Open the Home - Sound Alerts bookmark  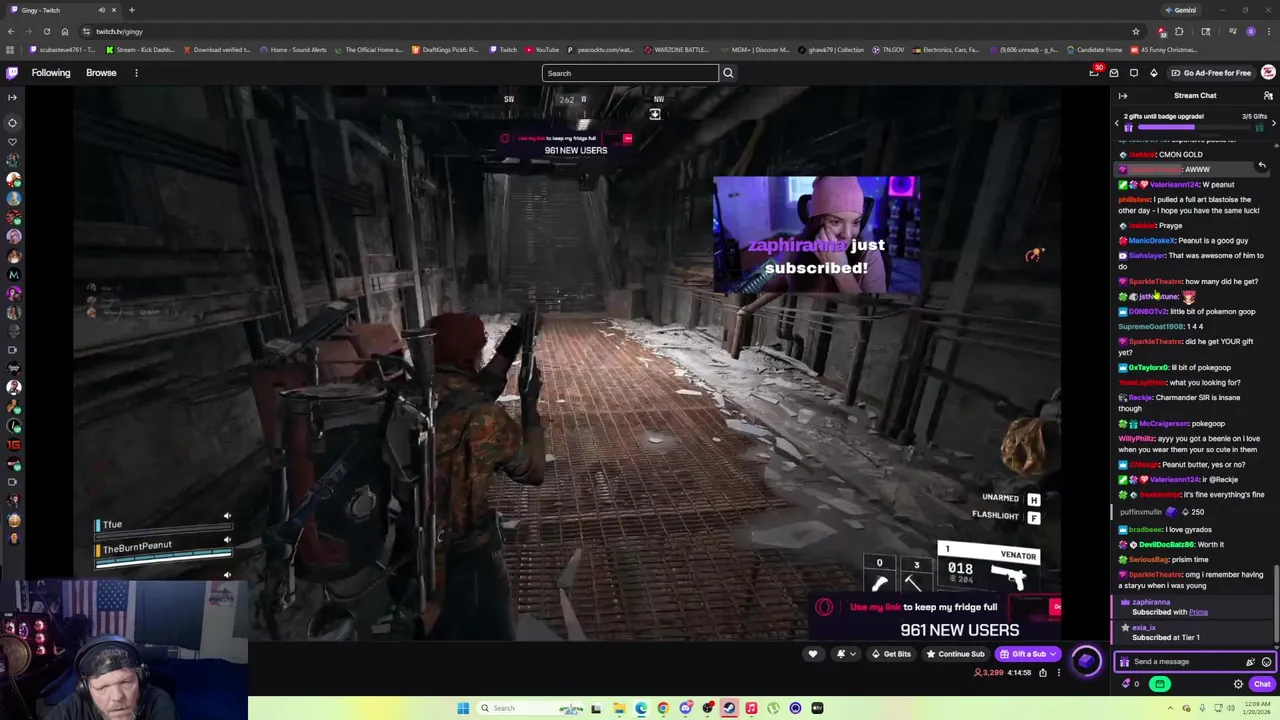pyautogui.click(x=292, y=50)
